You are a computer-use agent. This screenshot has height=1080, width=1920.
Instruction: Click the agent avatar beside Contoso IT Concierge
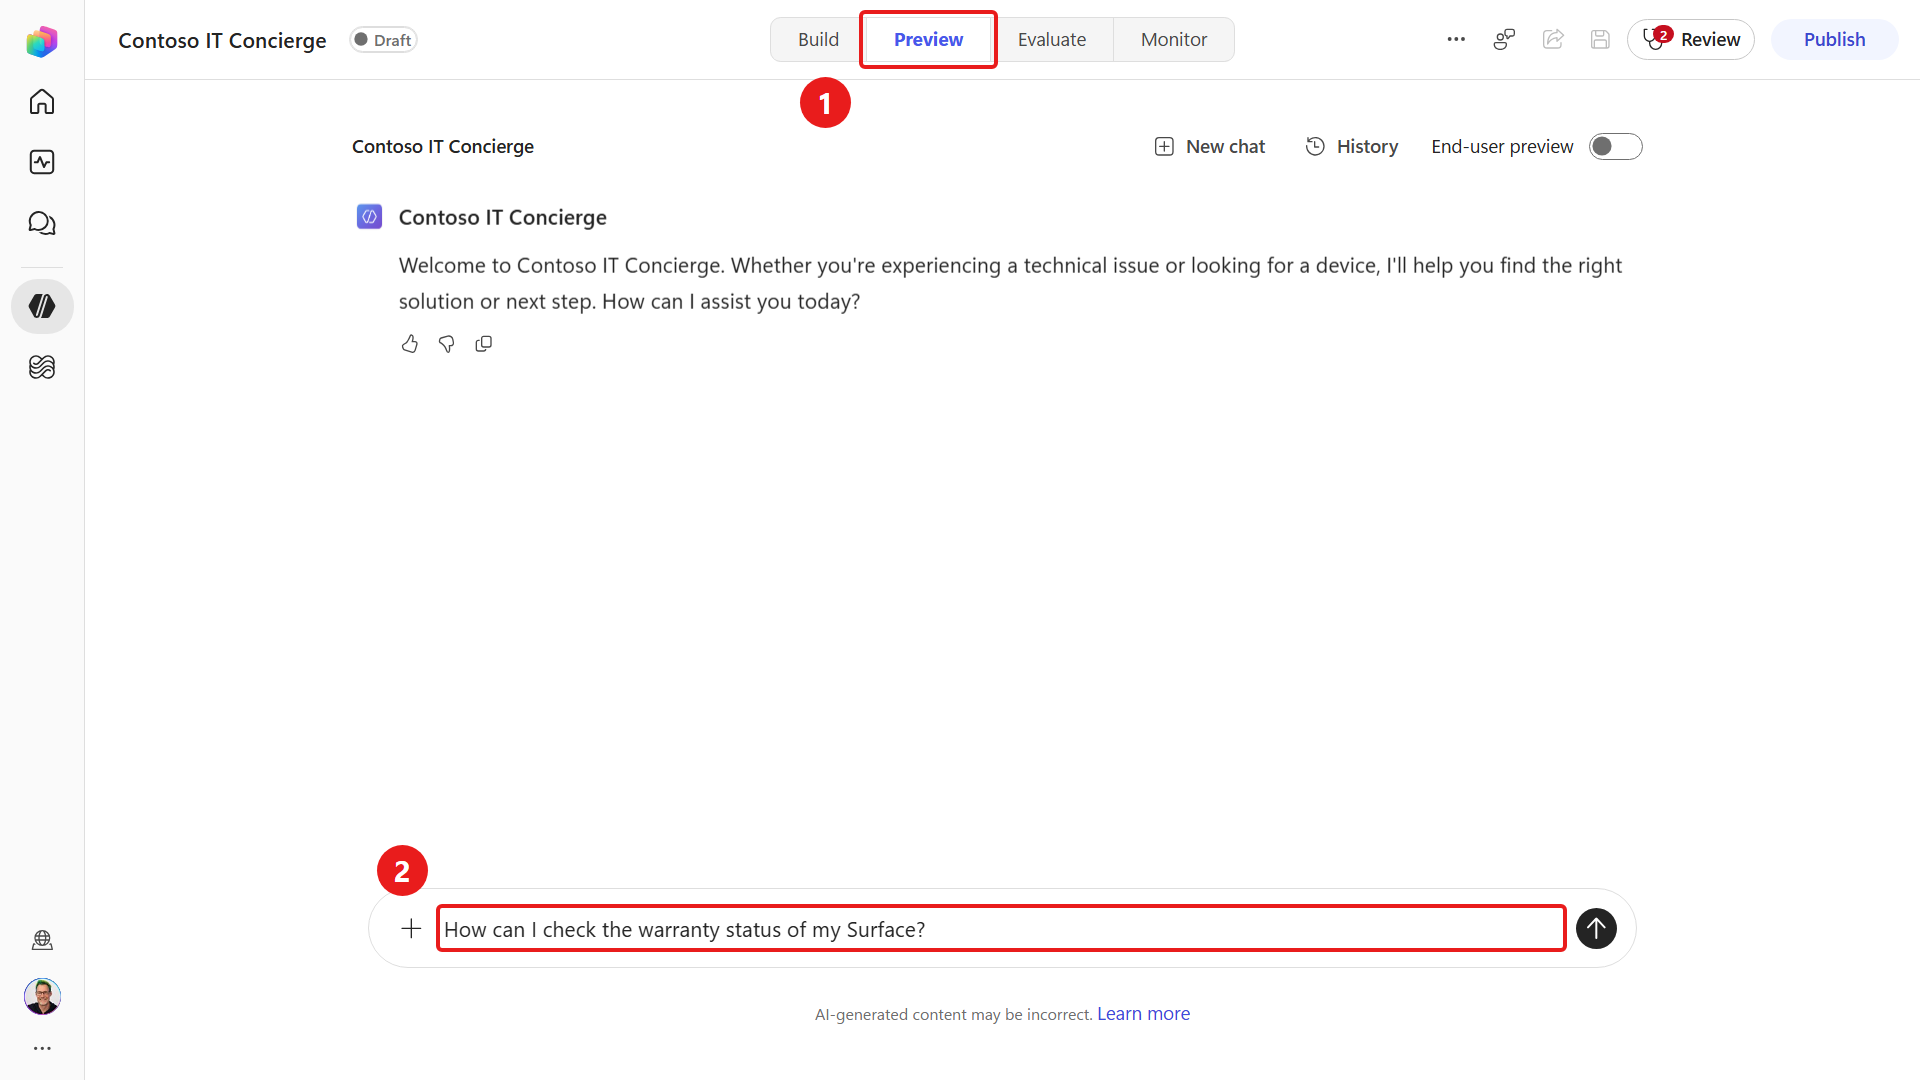[369, 217]
